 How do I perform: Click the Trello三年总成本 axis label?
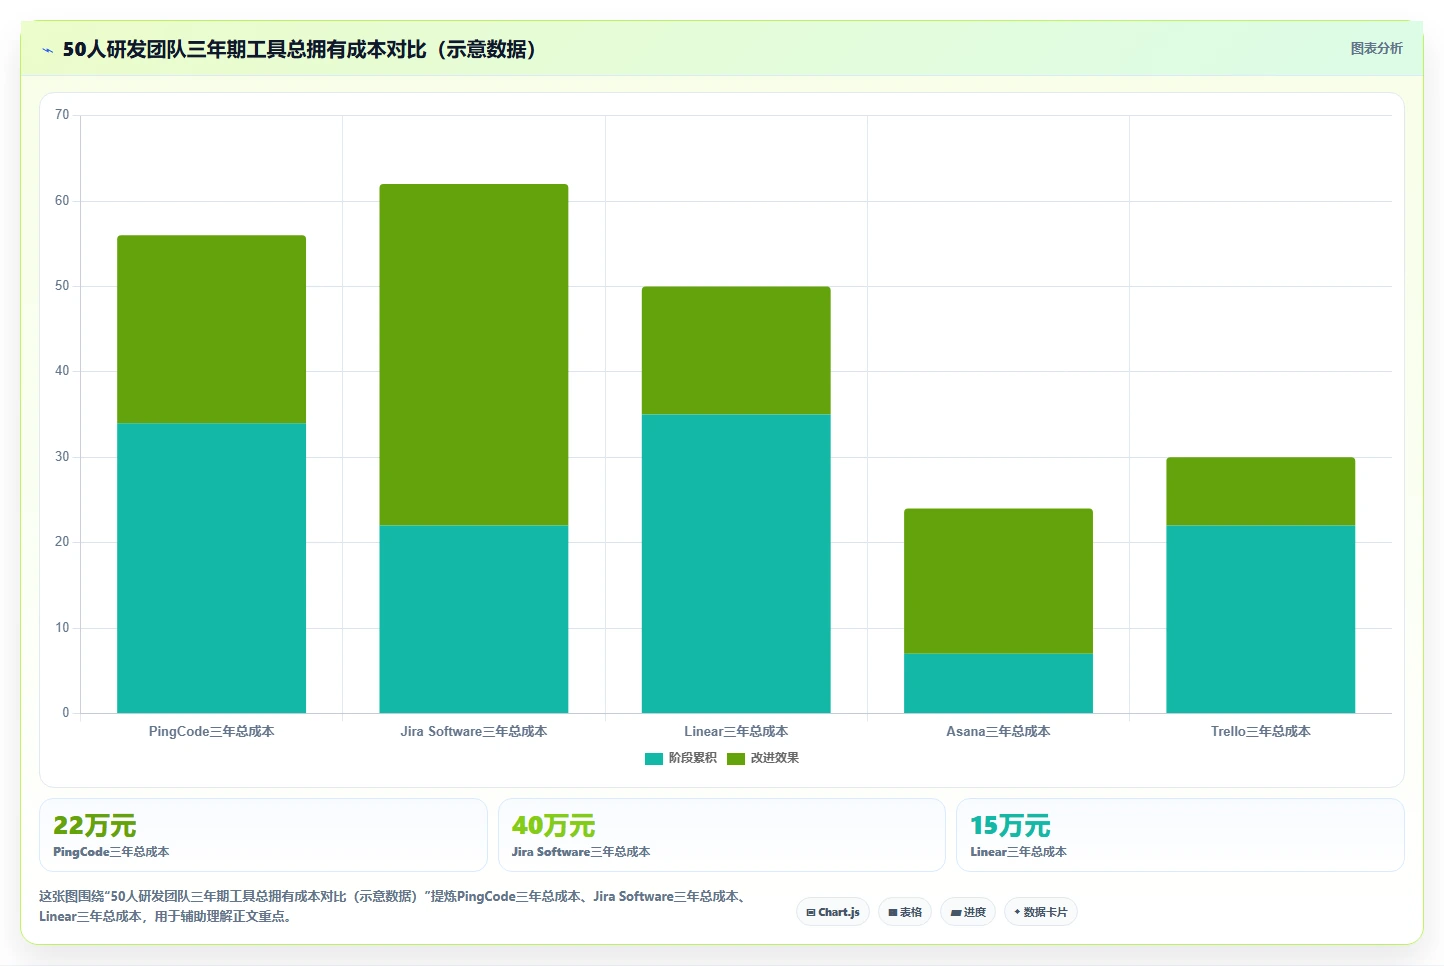tap(1260, 732)
